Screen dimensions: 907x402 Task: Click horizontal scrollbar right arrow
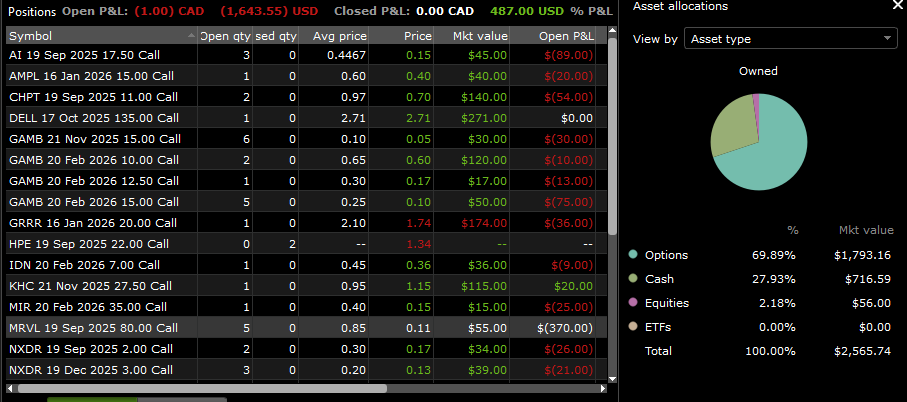tap(603, 389)
